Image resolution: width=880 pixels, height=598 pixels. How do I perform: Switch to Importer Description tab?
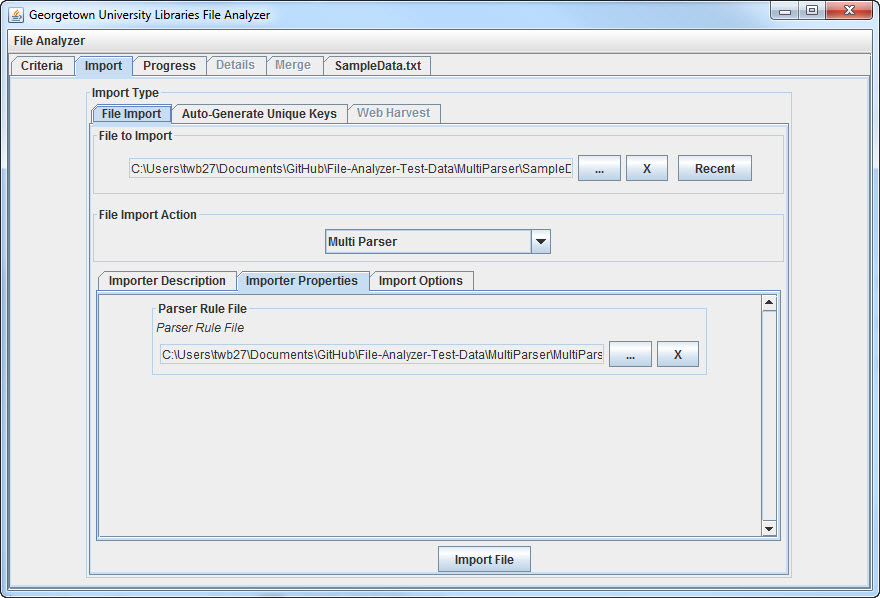pyautogui.click(x=167, y=281)
